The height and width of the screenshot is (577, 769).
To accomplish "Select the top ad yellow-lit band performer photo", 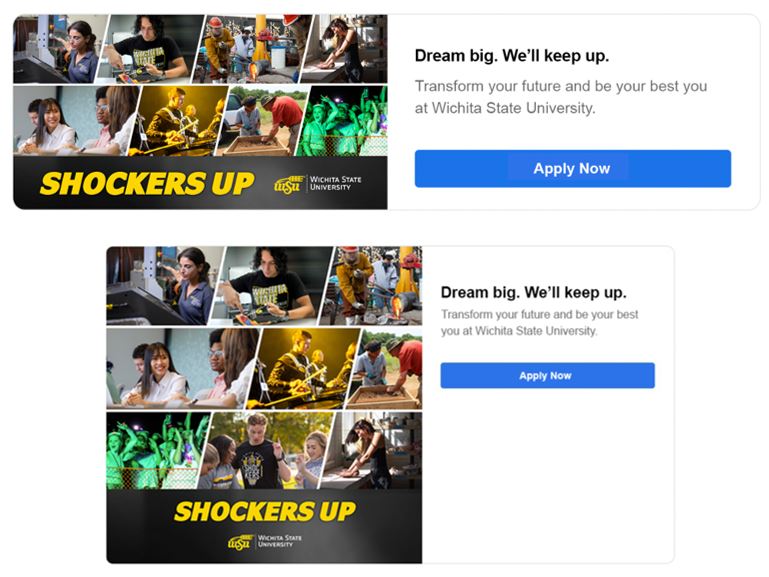I will 178,121.
